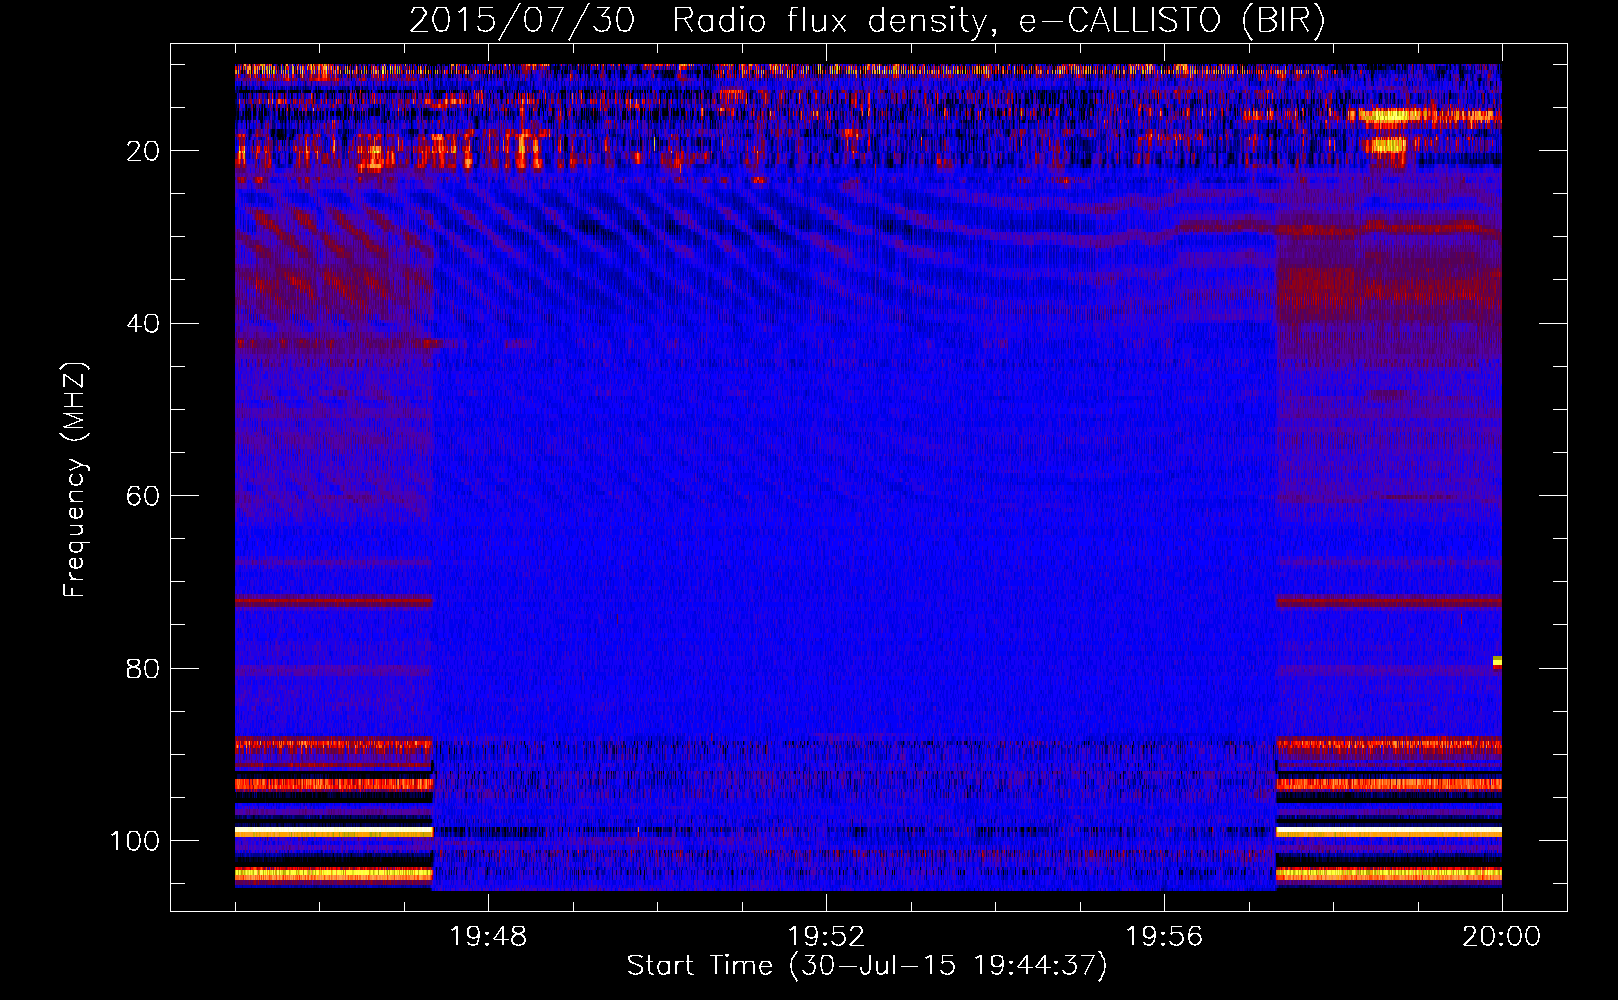1618x1000 pixels.
Task: Click the 19:56 time tick label
Action: click(1164, 937)
